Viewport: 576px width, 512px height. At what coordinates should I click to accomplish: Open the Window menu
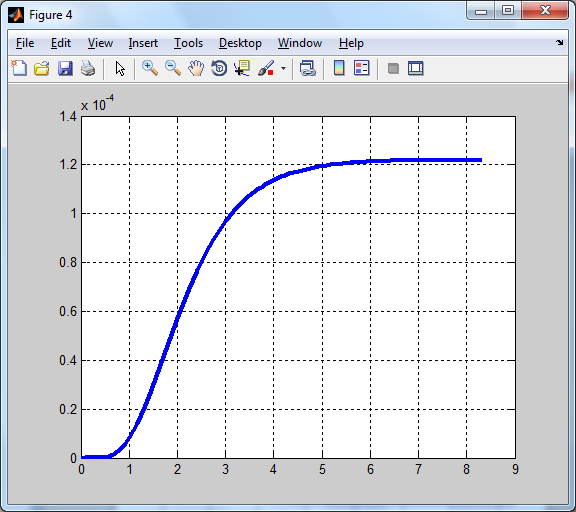(x=300, y=43)
